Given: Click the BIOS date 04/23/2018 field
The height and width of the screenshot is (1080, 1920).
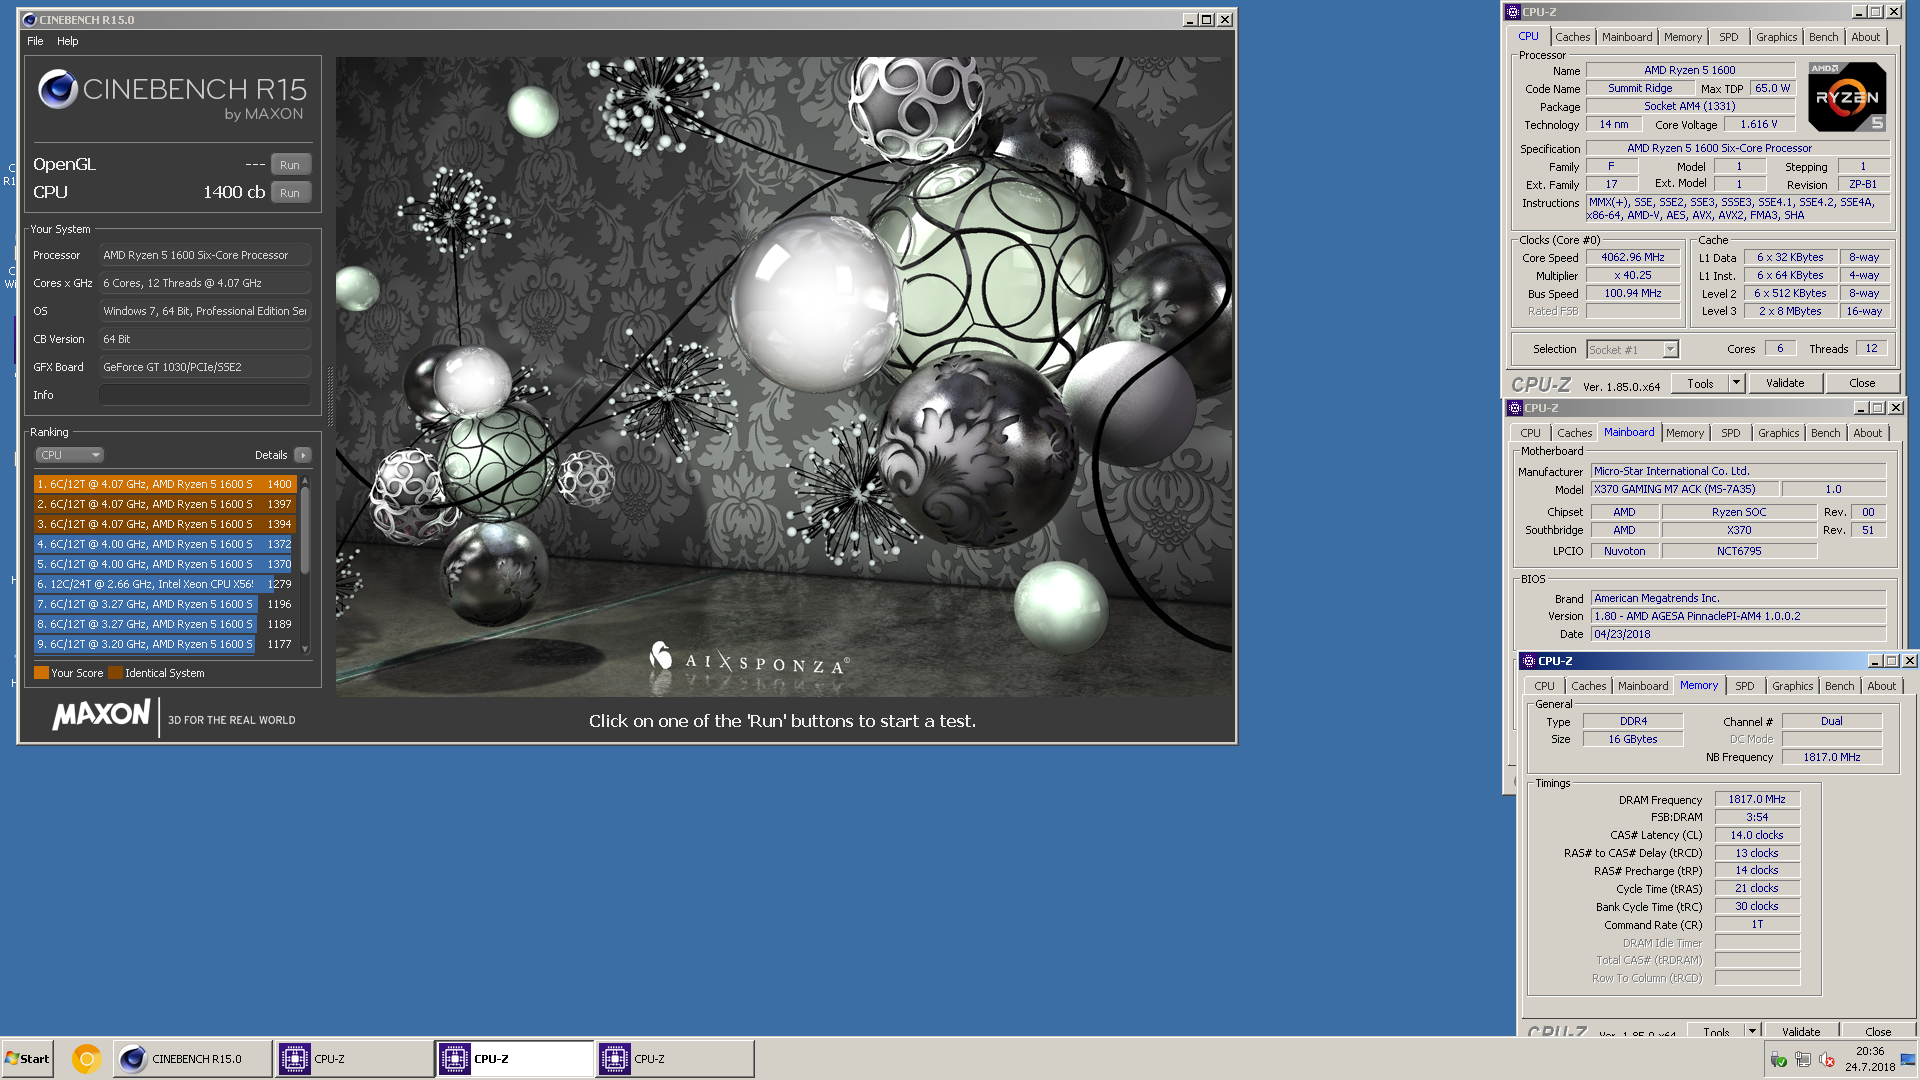Looking at the screenshot, I should pyautogui.click(x=1738, y=634).
